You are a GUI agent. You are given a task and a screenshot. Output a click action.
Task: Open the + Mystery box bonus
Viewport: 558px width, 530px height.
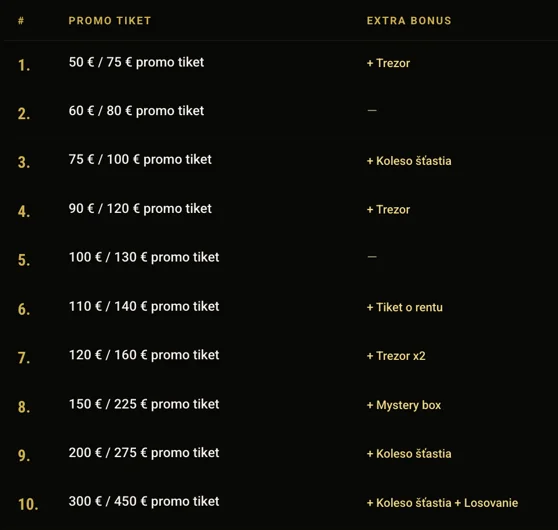(404, 405)
